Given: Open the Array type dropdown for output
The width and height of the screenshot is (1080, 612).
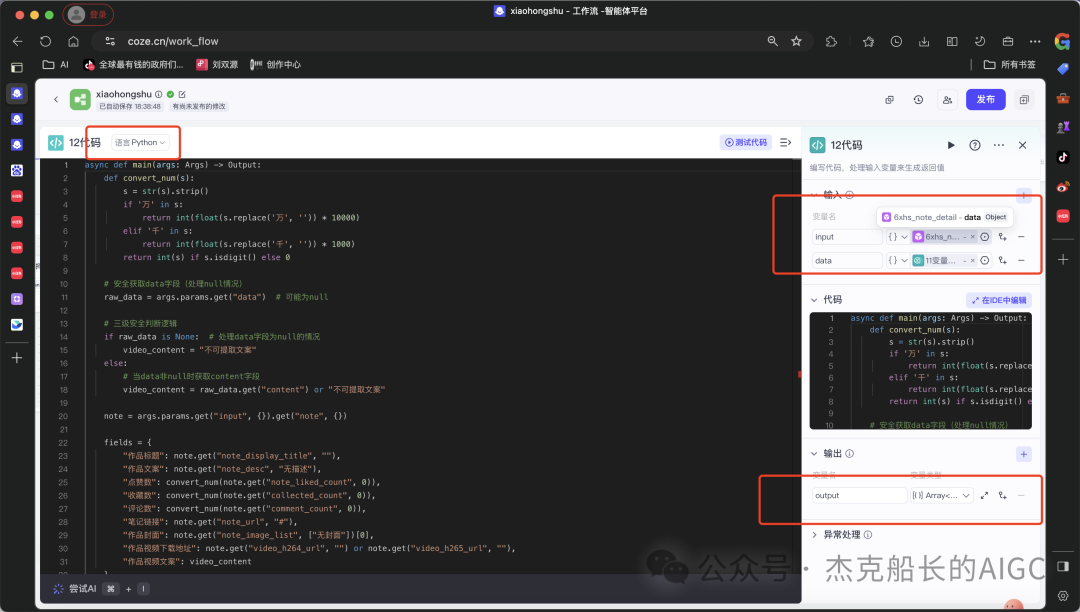Looking at the screenshot, I should 941,496.
